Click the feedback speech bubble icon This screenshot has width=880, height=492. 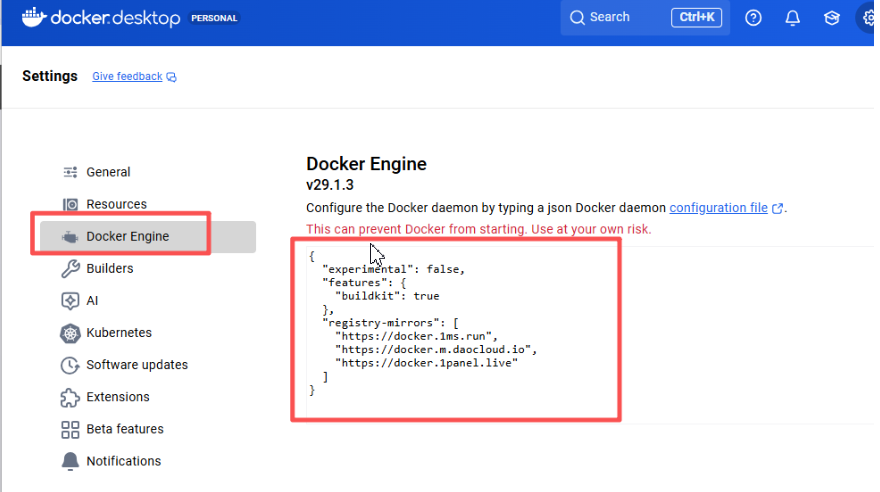click(x=171, y=77)
